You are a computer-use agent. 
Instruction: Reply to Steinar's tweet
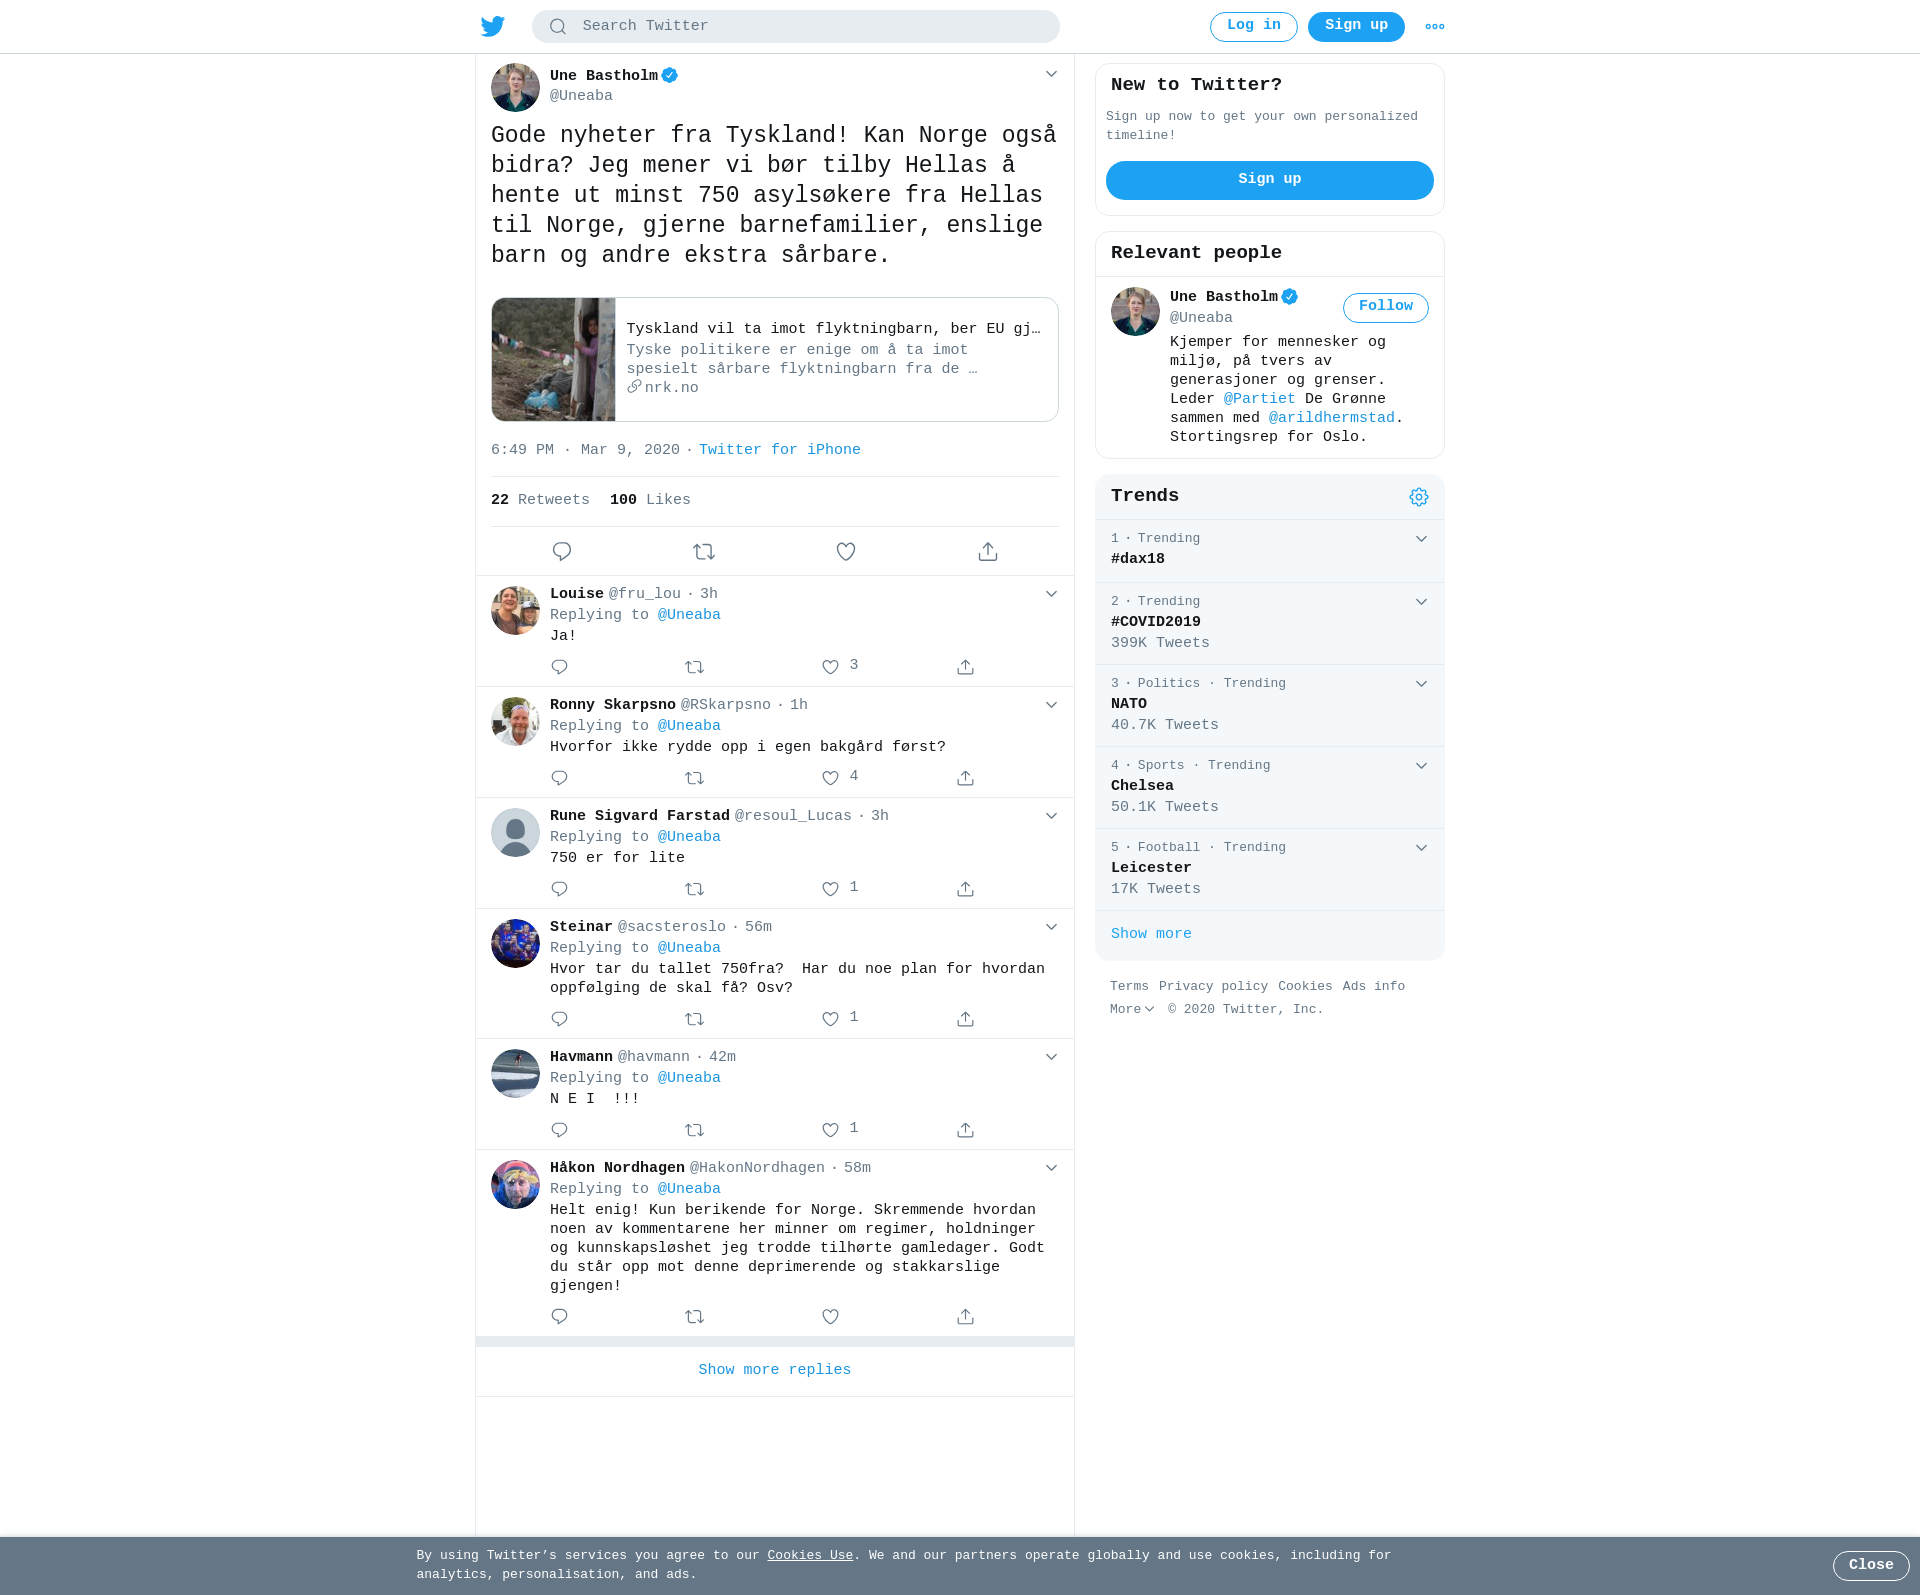pos(560,1019)
